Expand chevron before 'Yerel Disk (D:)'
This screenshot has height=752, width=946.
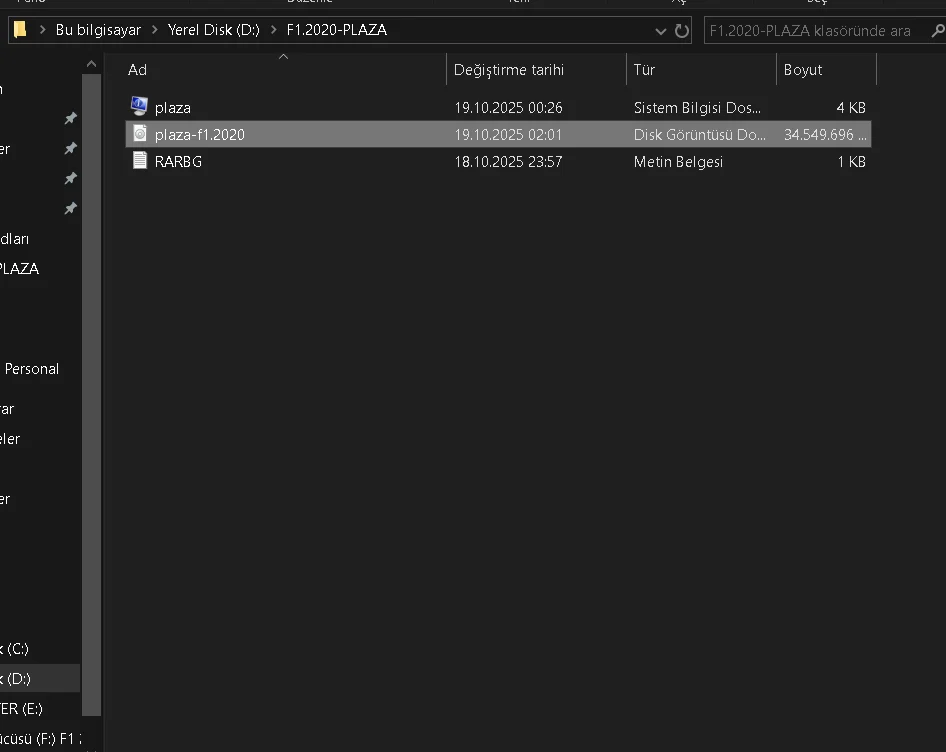click(154, 30)
